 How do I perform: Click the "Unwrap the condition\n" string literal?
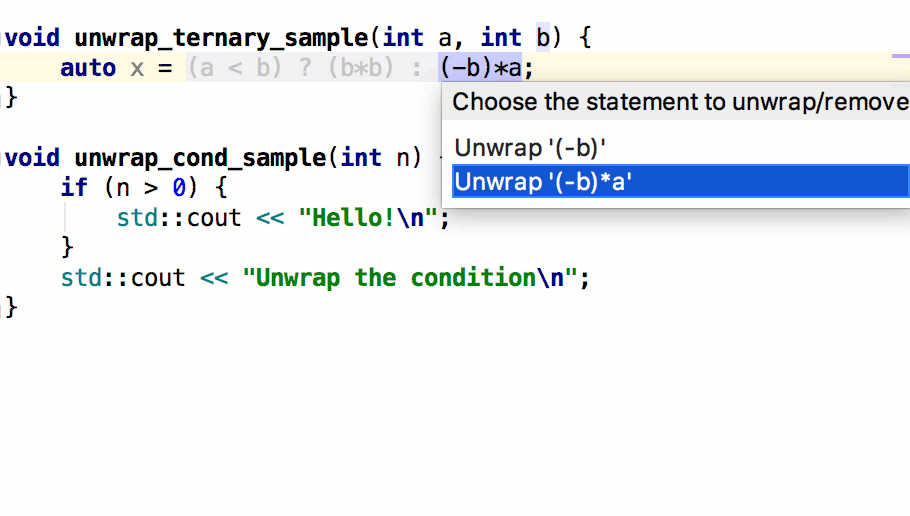tap(411, 278)
